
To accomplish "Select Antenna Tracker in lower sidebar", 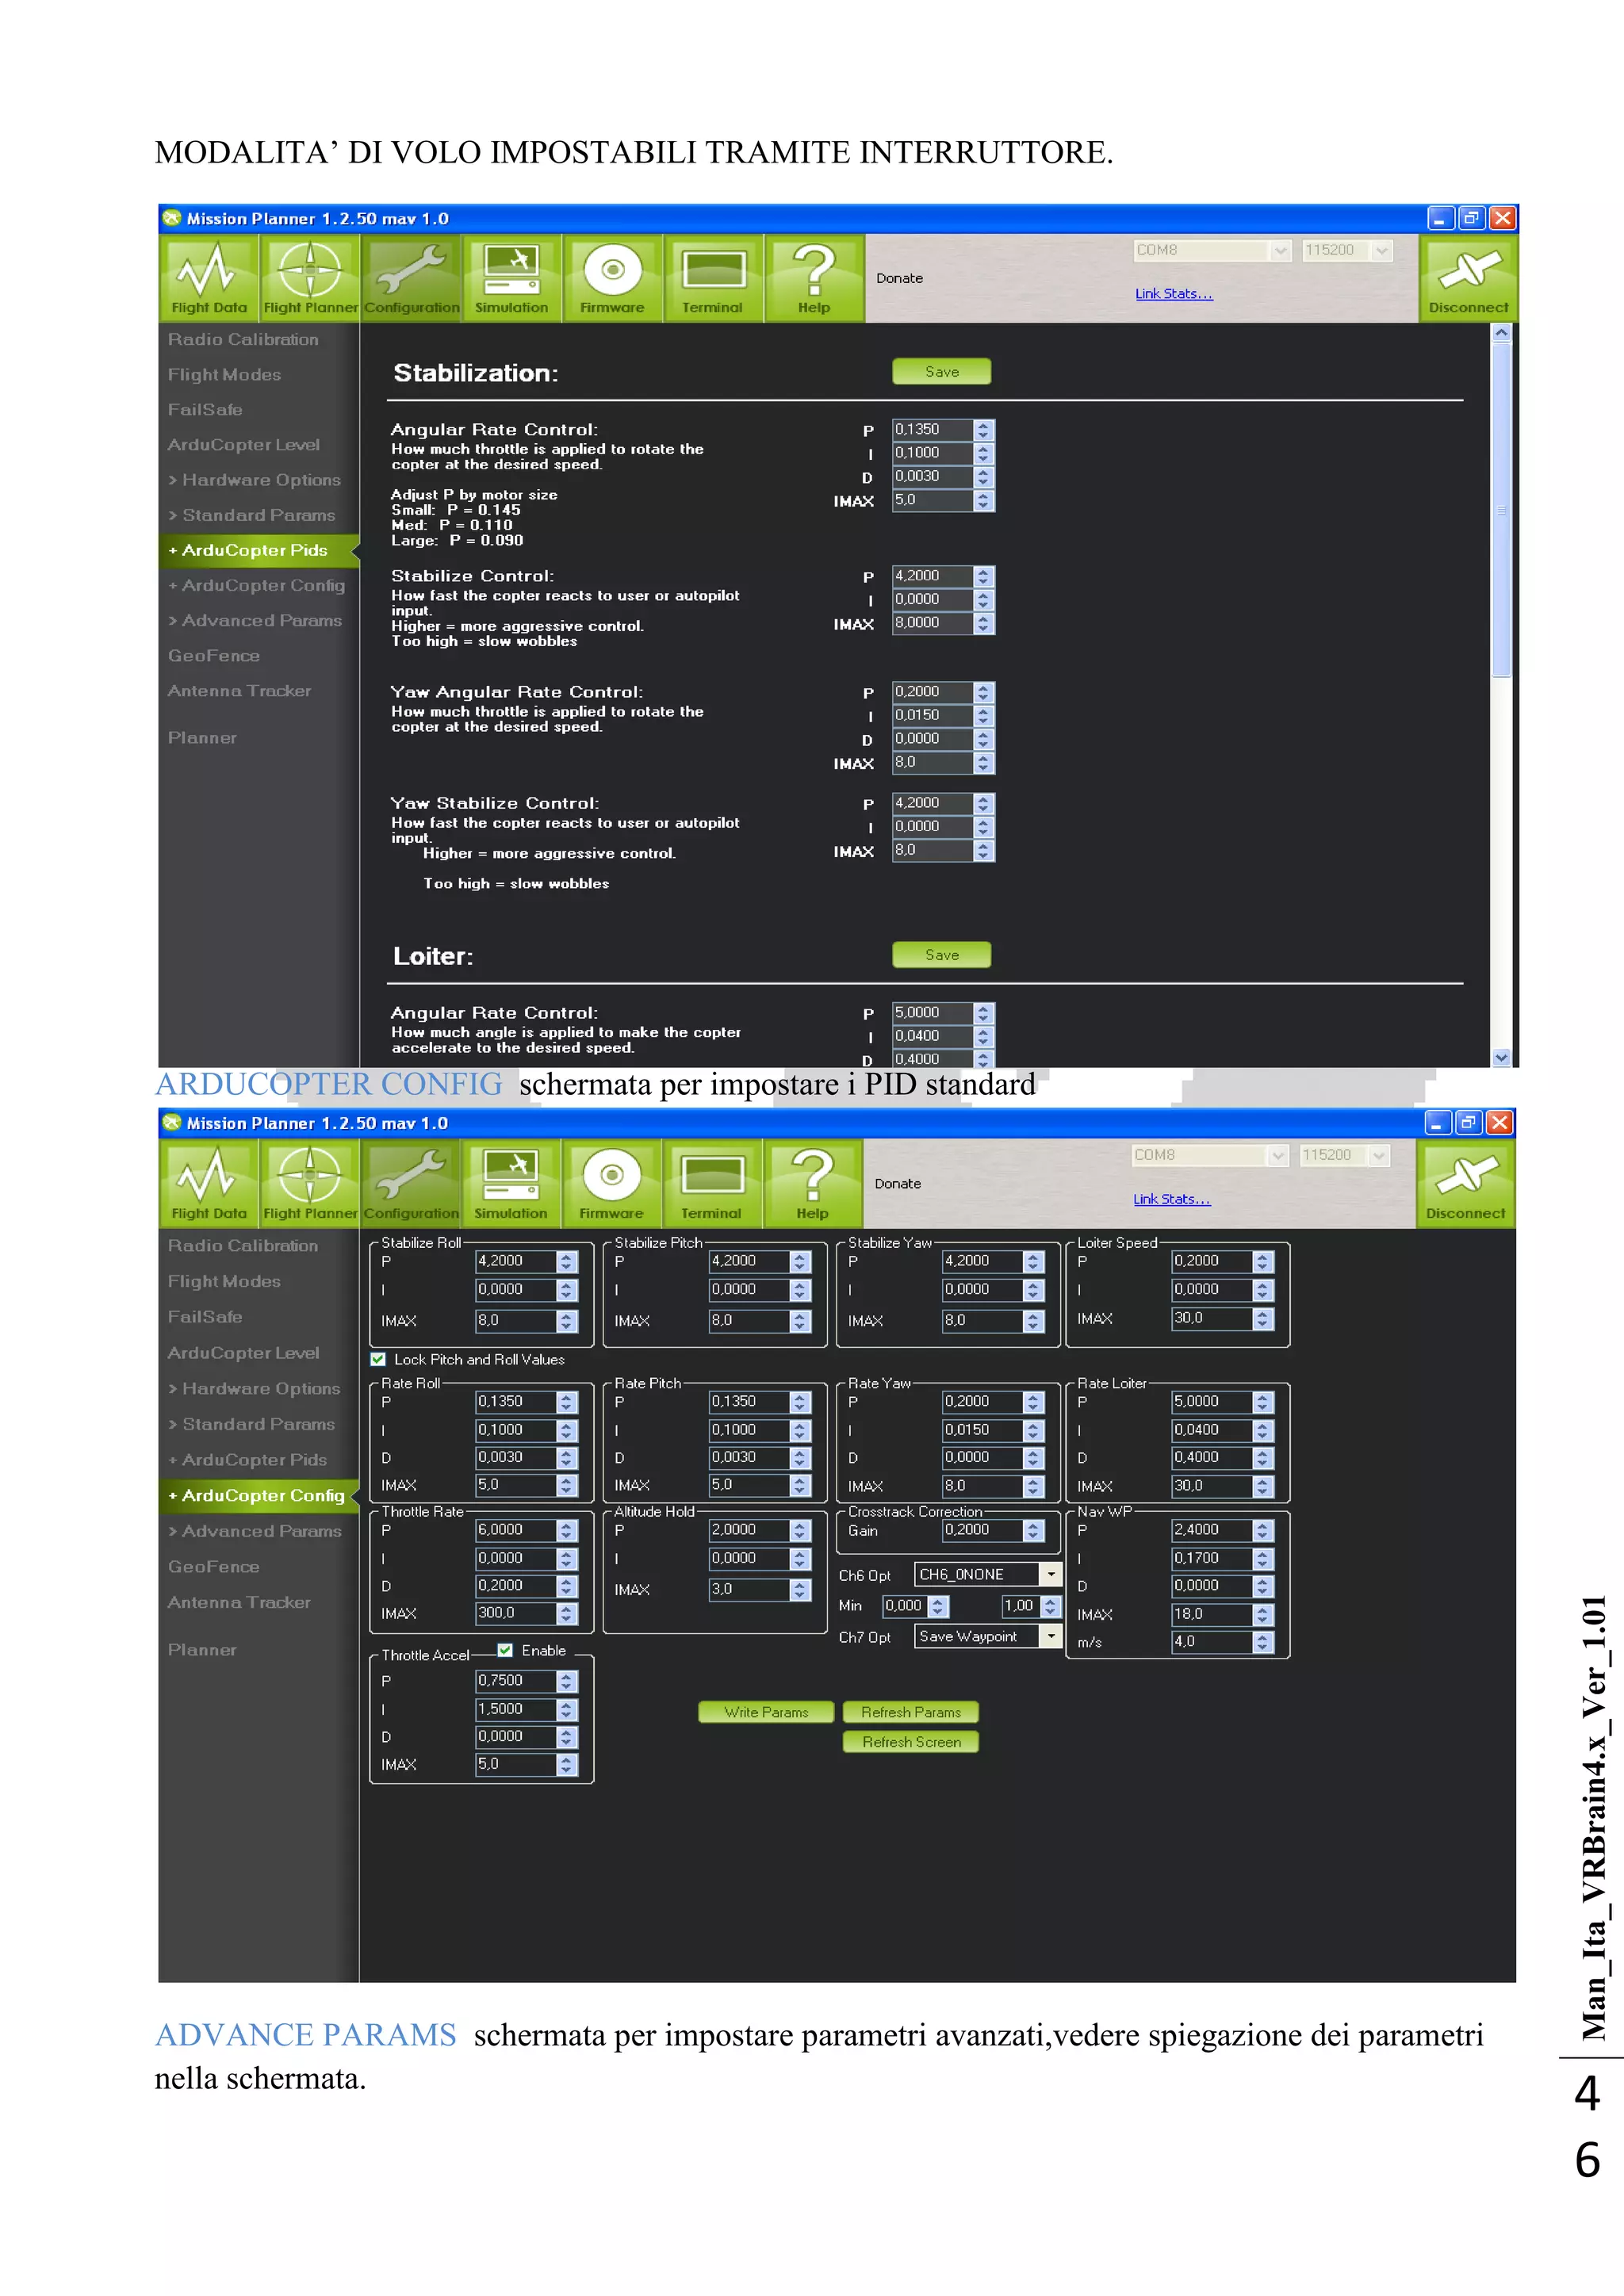I will [239, 1602].
